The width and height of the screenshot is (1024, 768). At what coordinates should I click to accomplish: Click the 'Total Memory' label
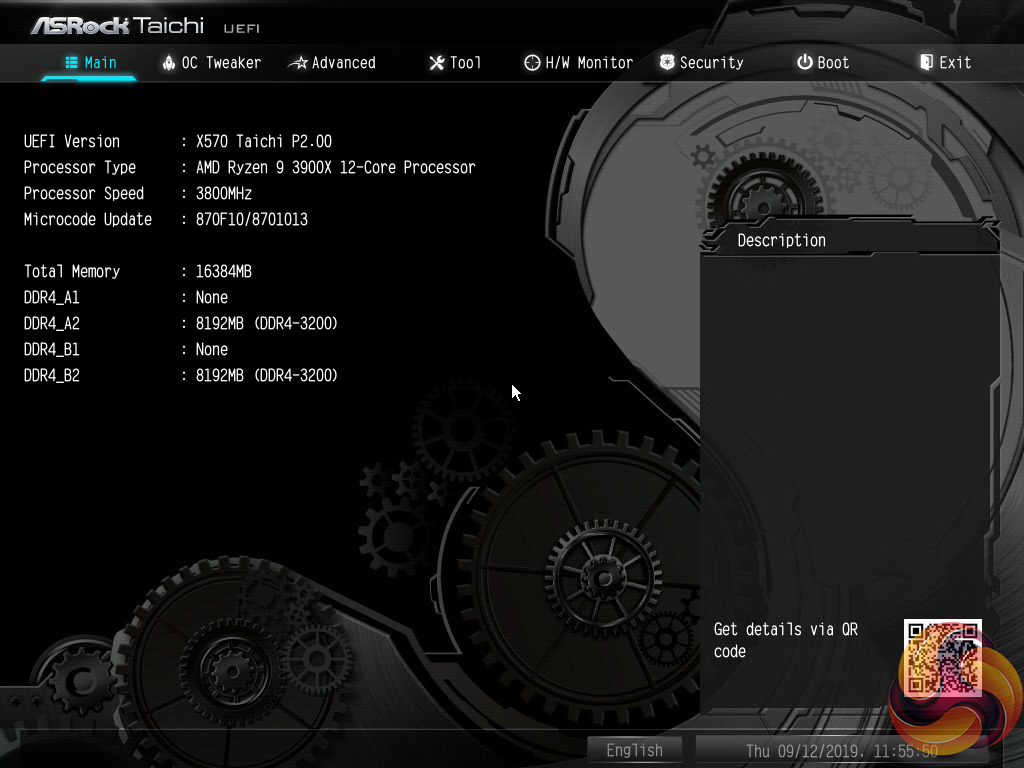point(72,272)
